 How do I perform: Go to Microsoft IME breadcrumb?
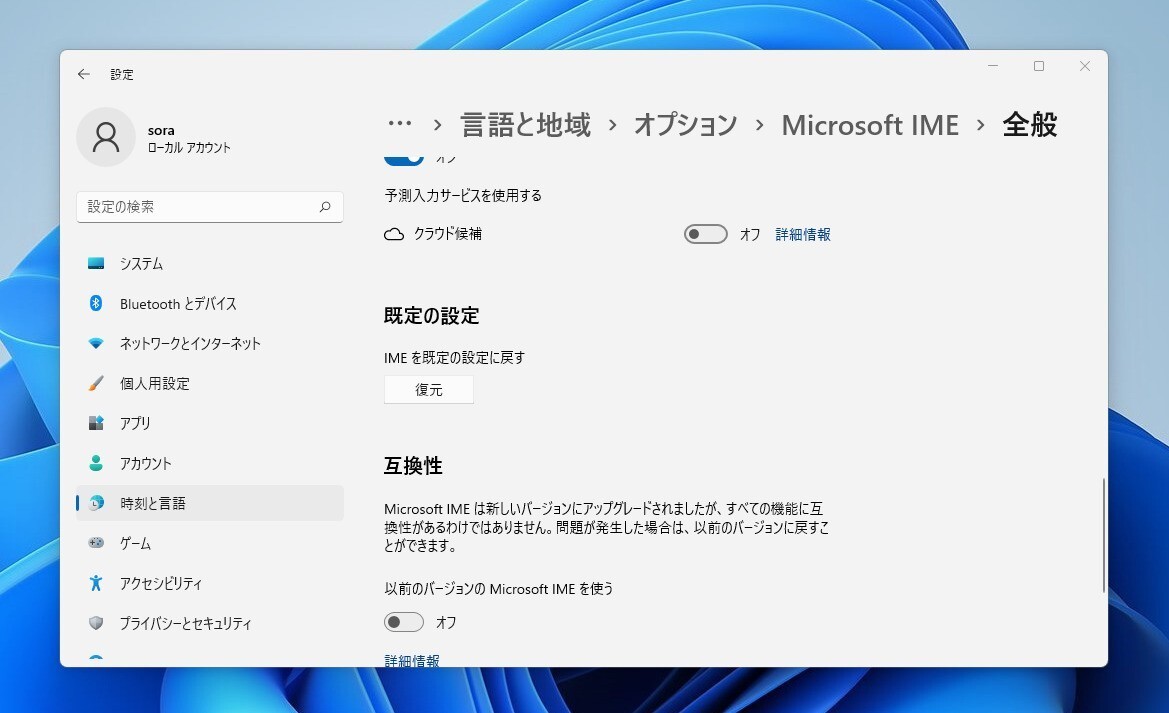pos(869,125)
